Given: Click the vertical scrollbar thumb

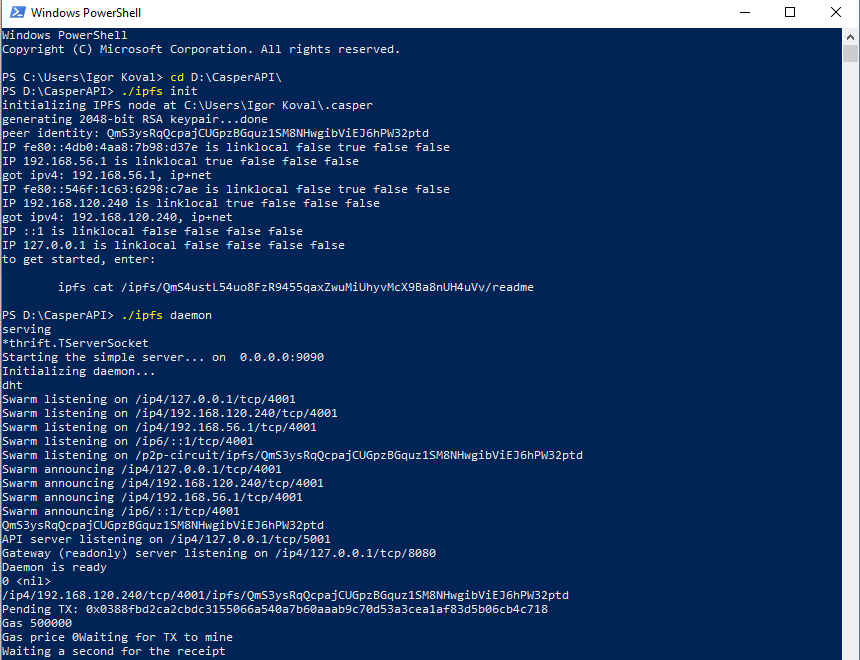Looking at the screenshot, I should pyautogui.click(x=851, y=53).
